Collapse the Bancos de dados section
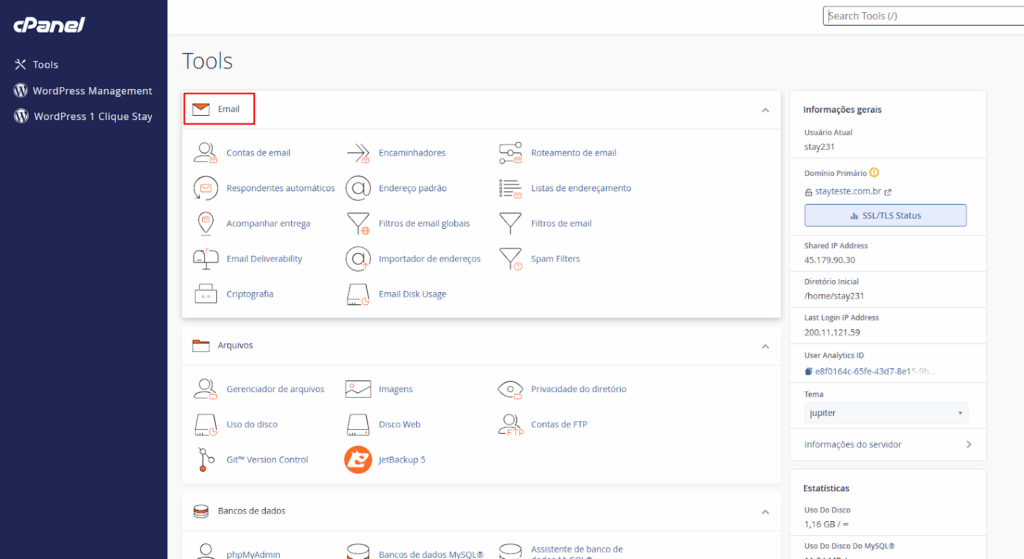Screen dimensions: 1024x559 765,511
